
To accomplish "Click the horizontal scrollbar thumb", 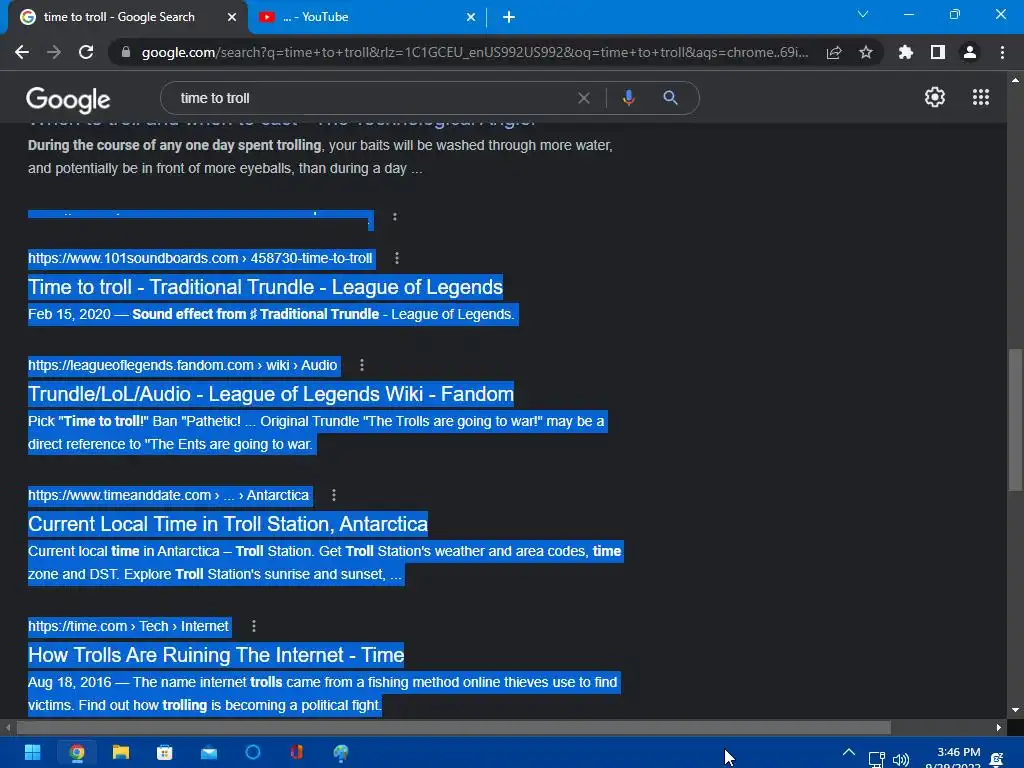I will pos(454,727).
